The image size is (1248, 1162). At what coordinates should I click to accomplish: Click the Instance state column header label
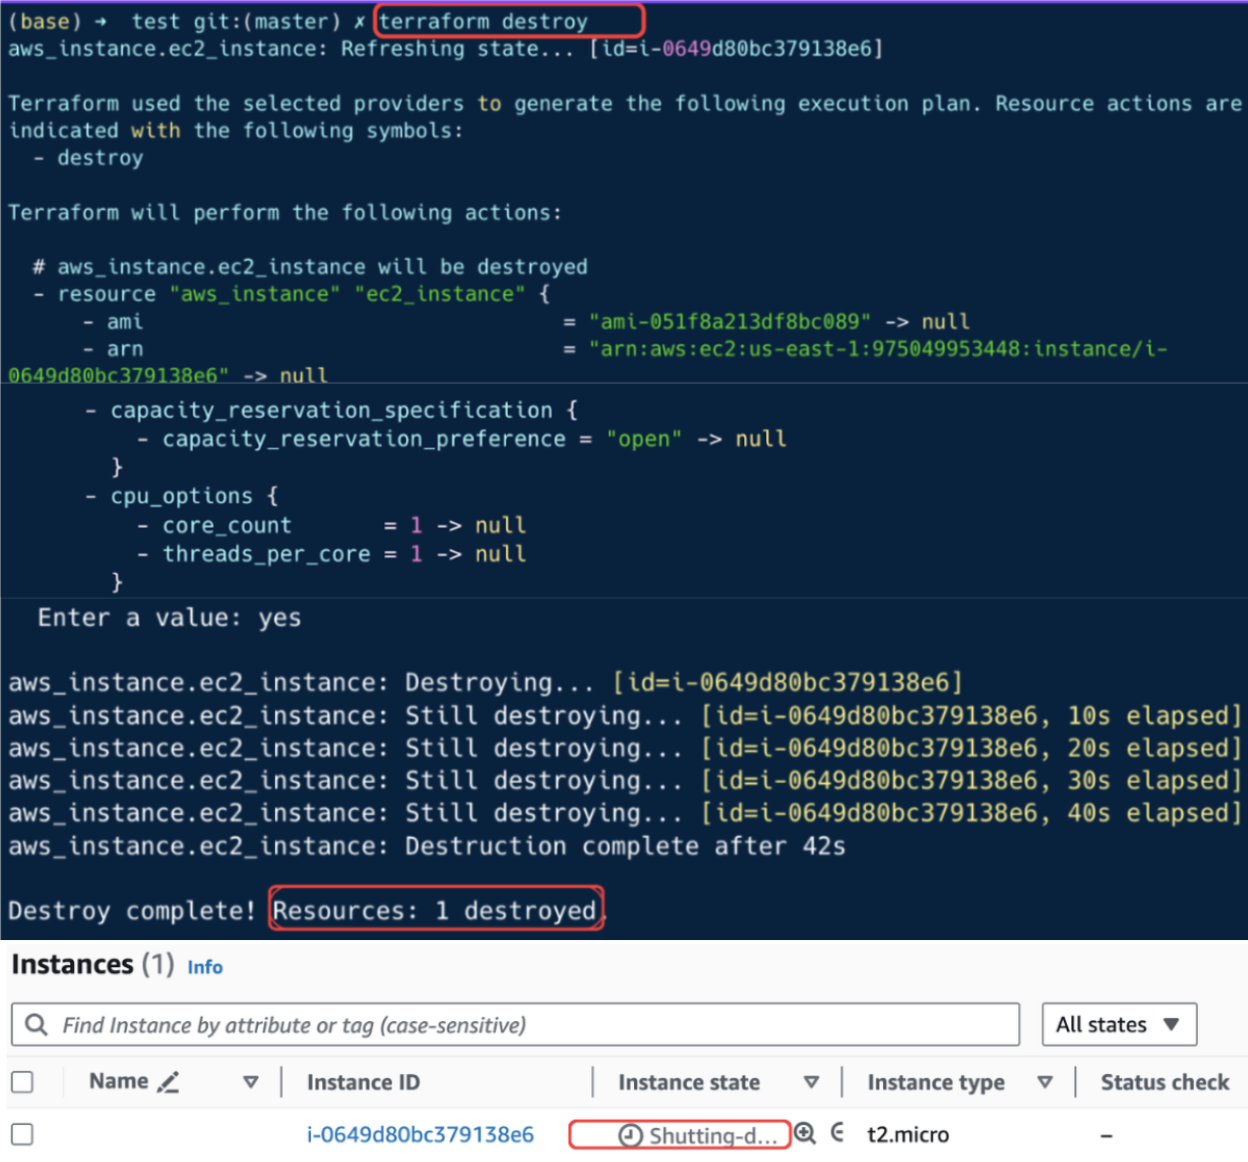[689, 1082]
